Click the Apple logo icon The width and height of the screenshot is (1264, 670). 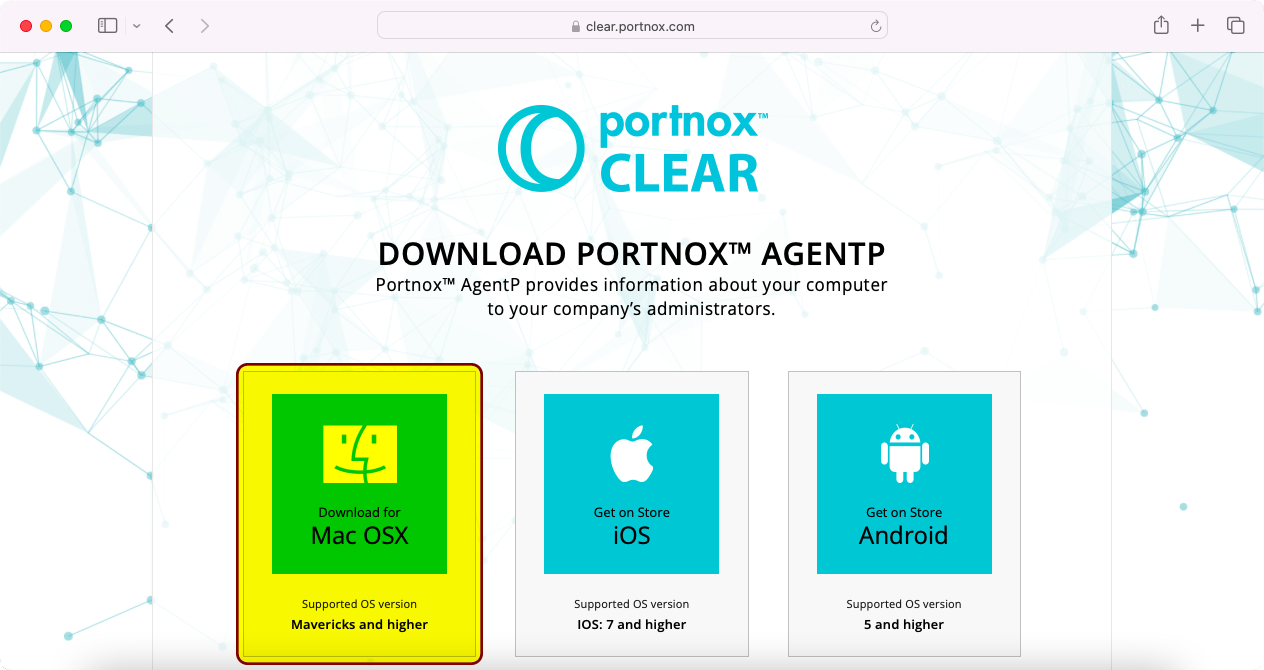click(x=631, y=454)
